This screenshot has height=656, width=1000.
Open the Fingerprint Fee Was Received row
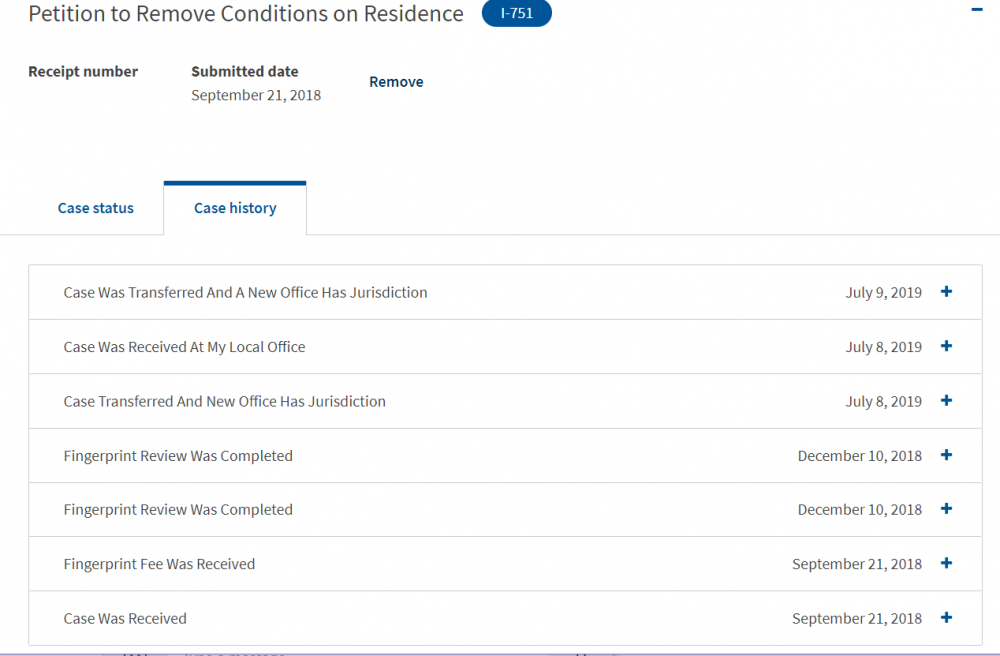click(505, 564)
